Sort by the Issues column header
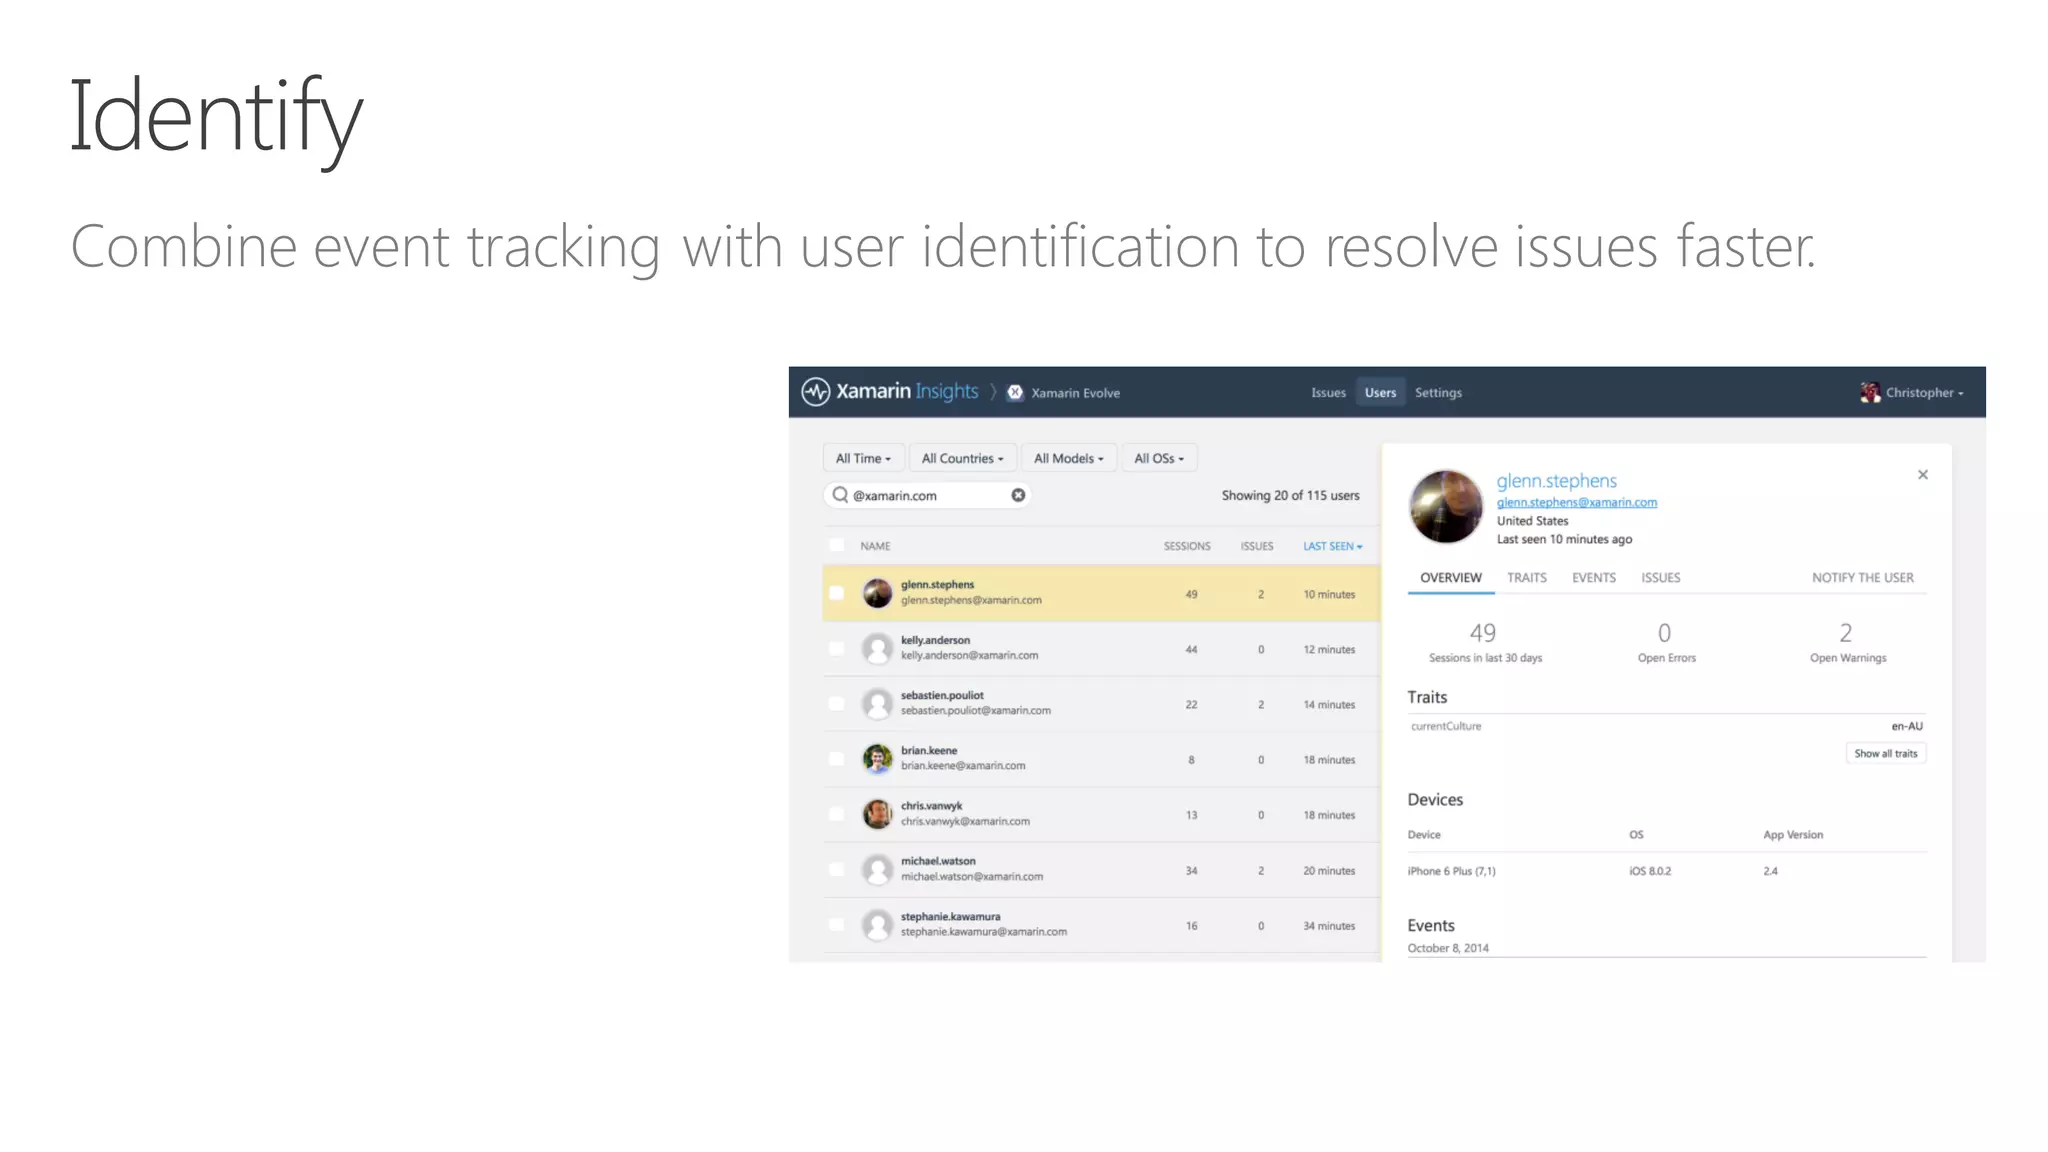The image size is (2048, 1152). coord(1257,546)
